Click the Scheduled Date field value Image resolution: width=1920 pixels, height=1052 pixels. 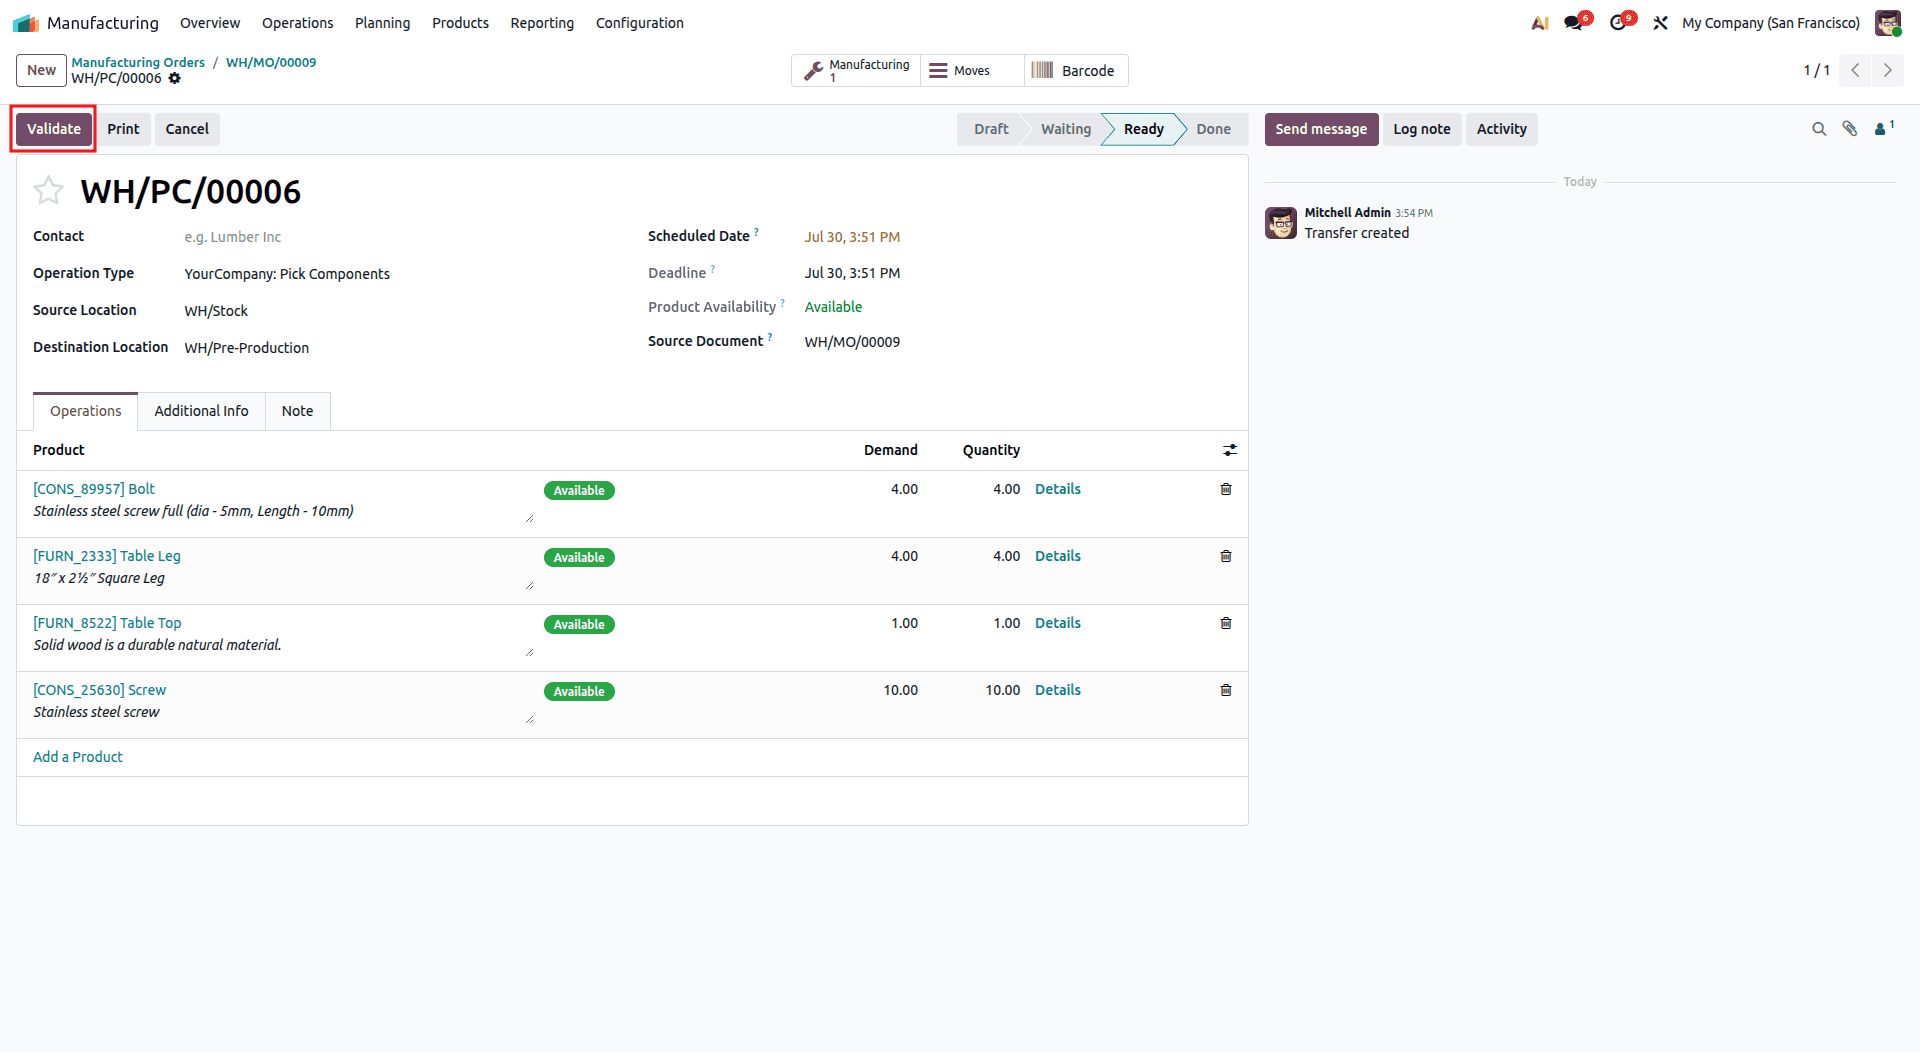tap(852, 237)
